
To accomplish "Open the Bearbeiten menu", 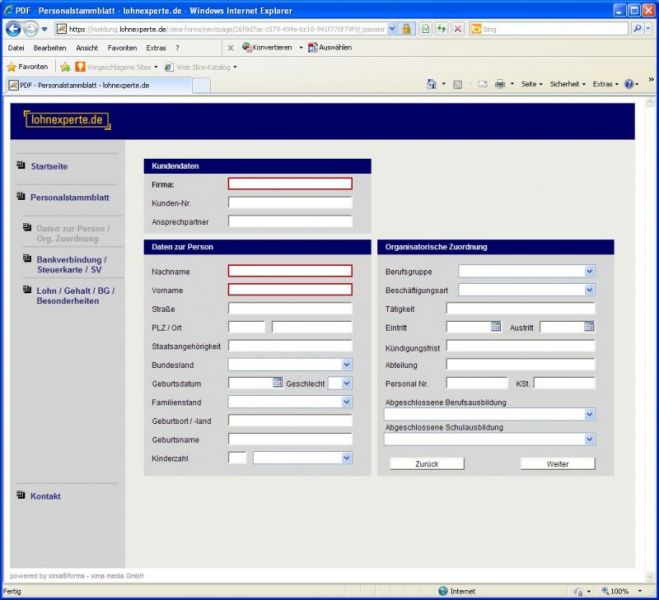I will coord(49,47).
